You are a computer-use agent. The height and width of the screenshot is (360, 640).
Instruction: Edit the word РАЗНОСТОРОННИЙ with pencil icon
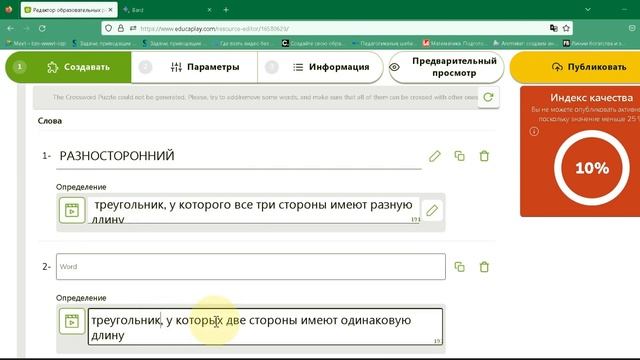[435, 156]
